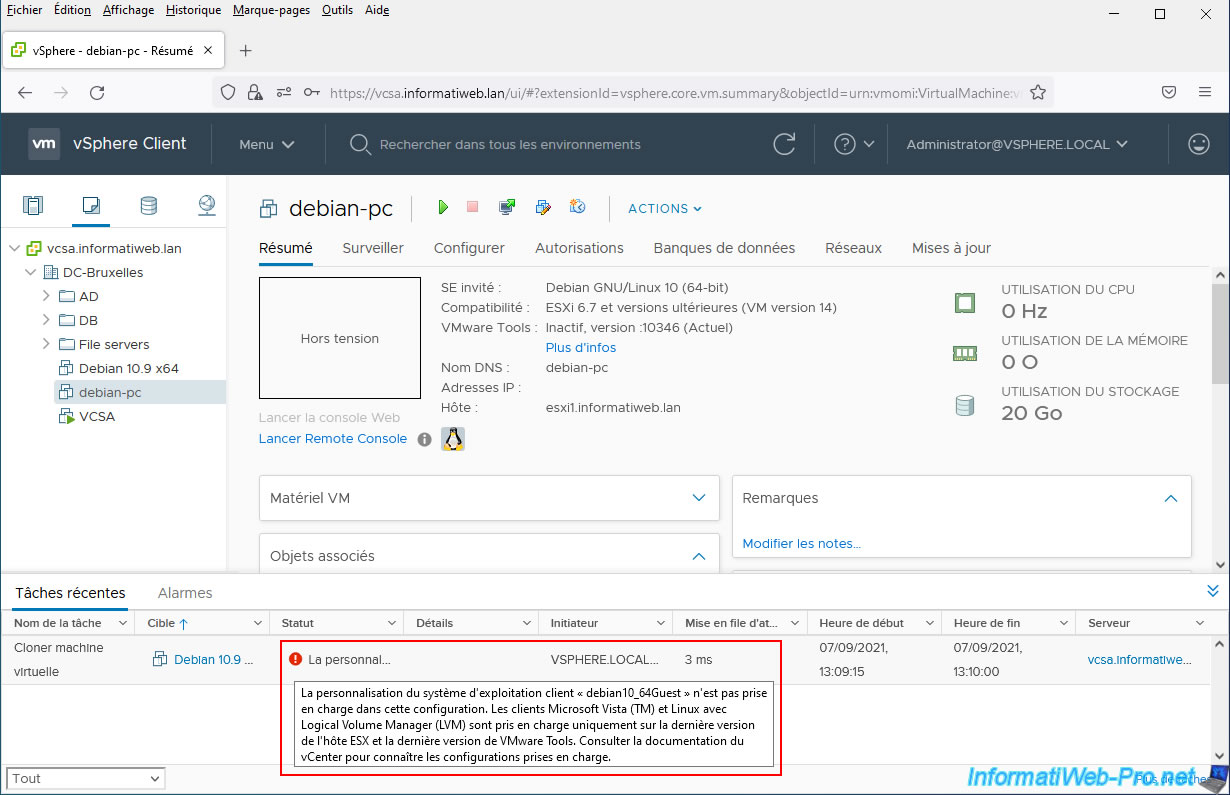Open the vSphere Menu dropdown

pyautogui.click(x=266, y=144)
